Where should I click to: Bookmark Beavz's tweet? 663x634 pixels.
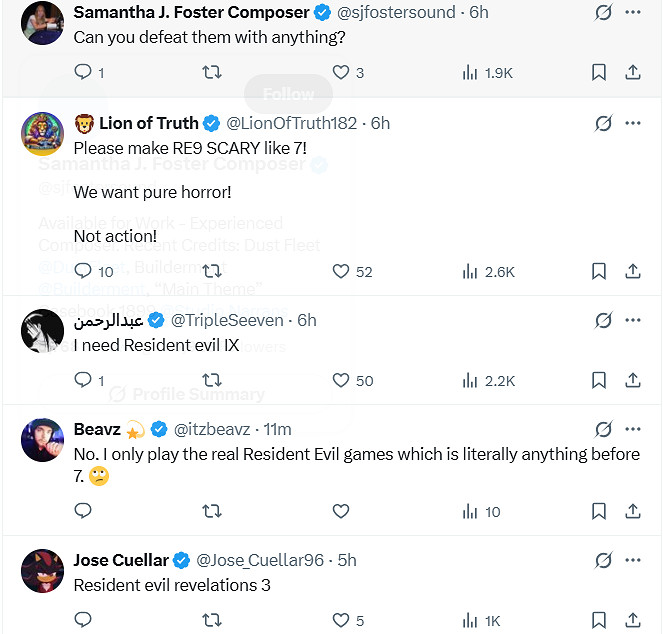[x=598, y=511]
